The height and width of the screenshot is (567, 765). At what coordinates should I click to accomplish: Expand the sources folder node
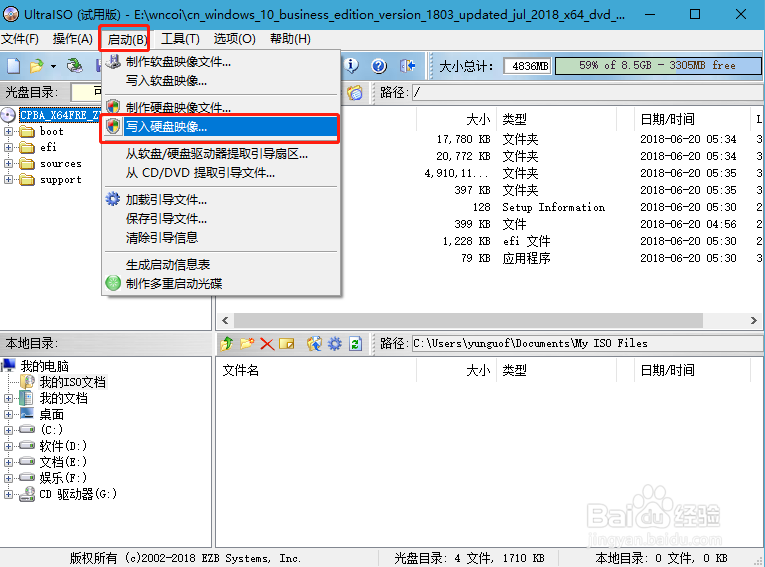tap(8, 163)
